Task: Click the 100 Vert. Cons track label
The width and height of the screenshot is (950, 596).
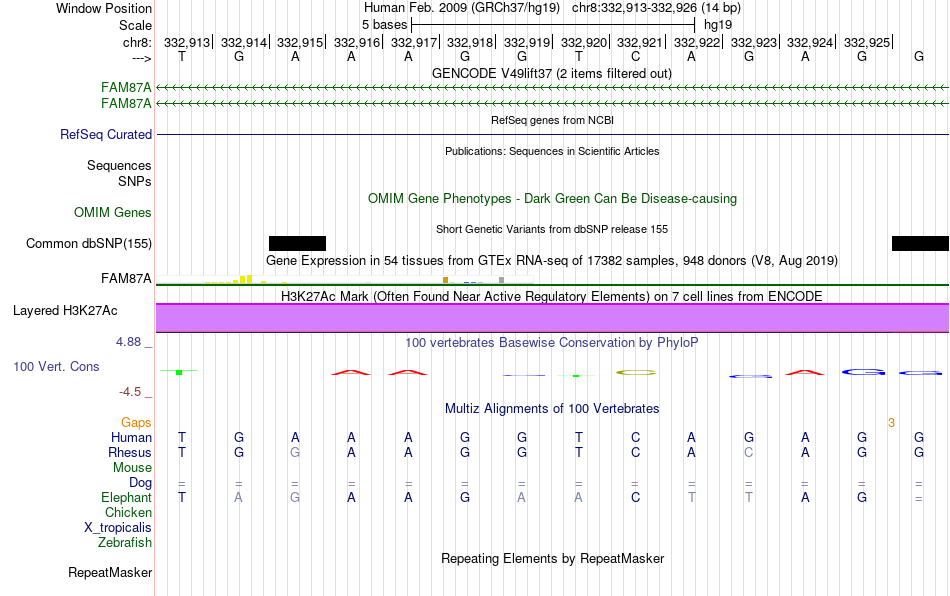Action: [x=56, y=366]
